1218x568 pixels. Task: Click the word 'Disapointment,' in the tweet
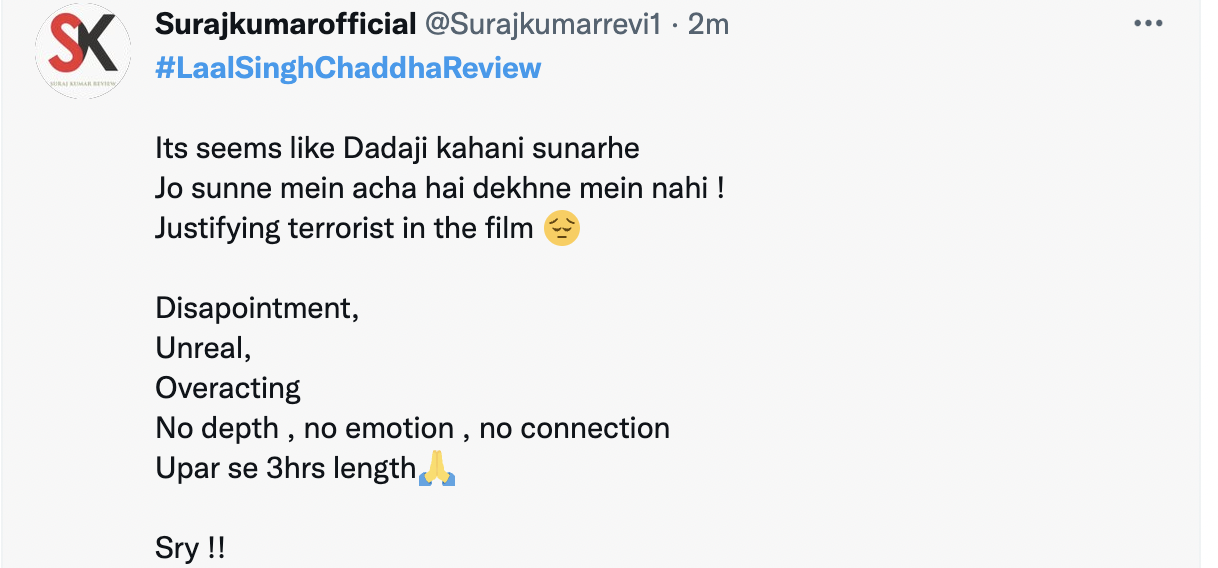(x=257, y=308)
